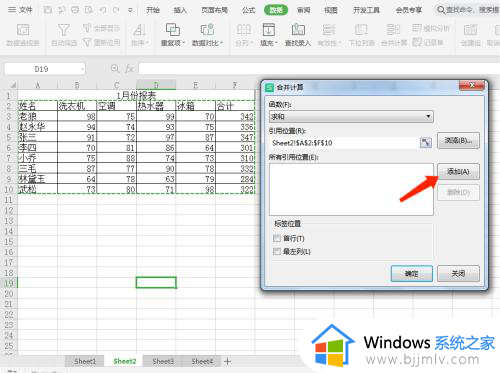Image resolution: width=500 pixels, height=373 pixels.
Task: Click the magnifier icon beside fx
Action: point(115,69)
